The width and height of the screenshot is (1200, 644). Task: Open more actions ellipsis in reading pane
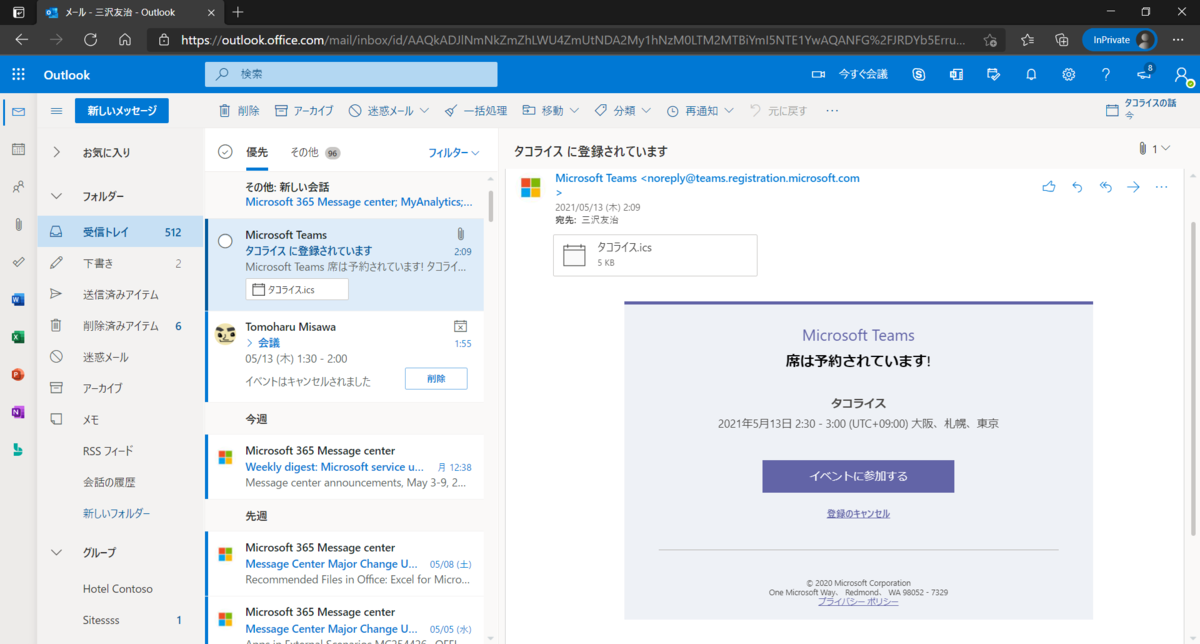pyautogui.click(x=1161, y=187)
